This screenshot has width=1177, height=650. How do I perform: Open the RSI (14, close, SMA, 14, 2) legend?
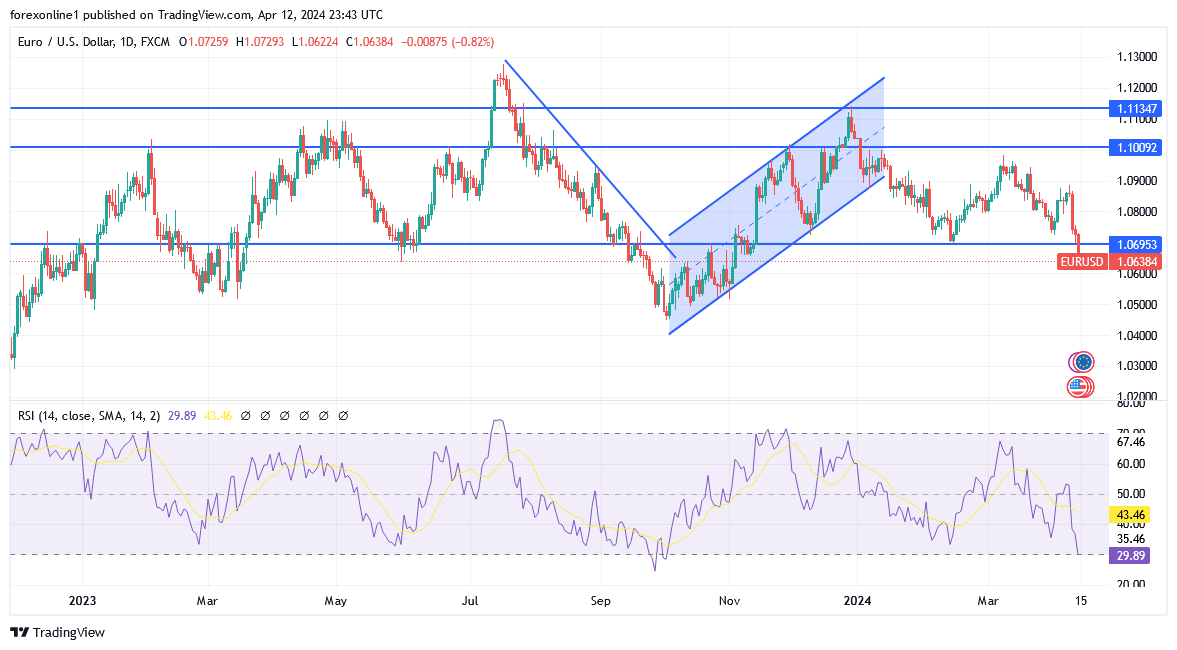[x=89, y=416]
